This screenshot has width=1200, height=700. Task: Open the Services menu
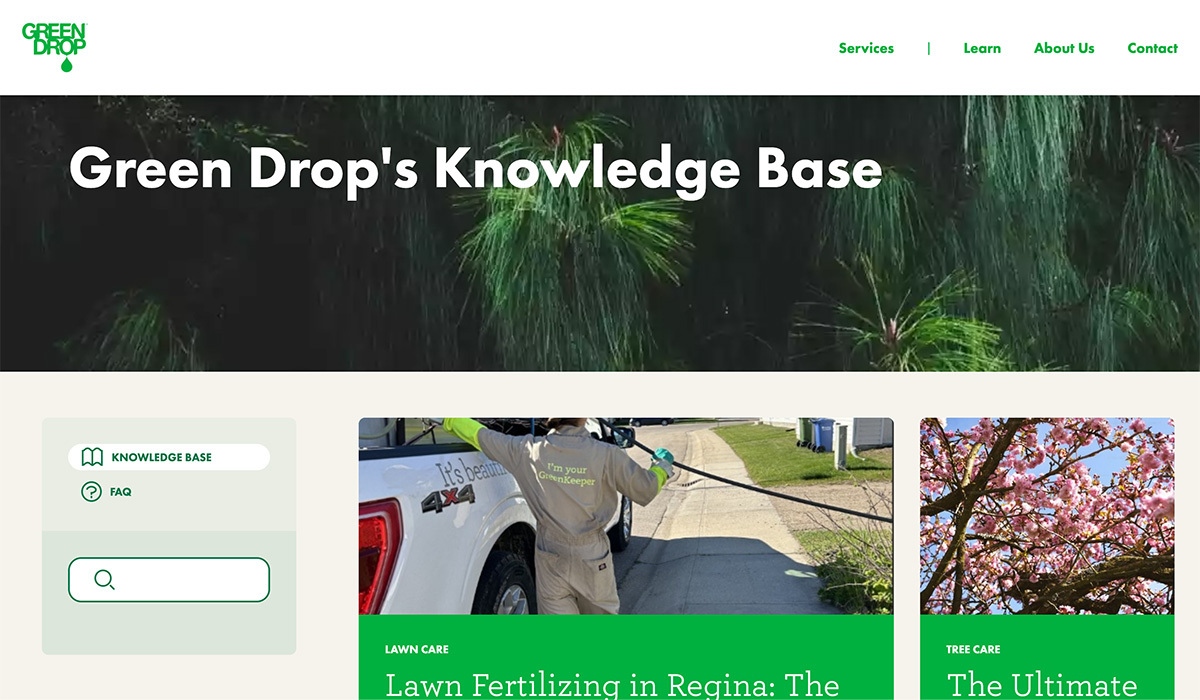866,48
